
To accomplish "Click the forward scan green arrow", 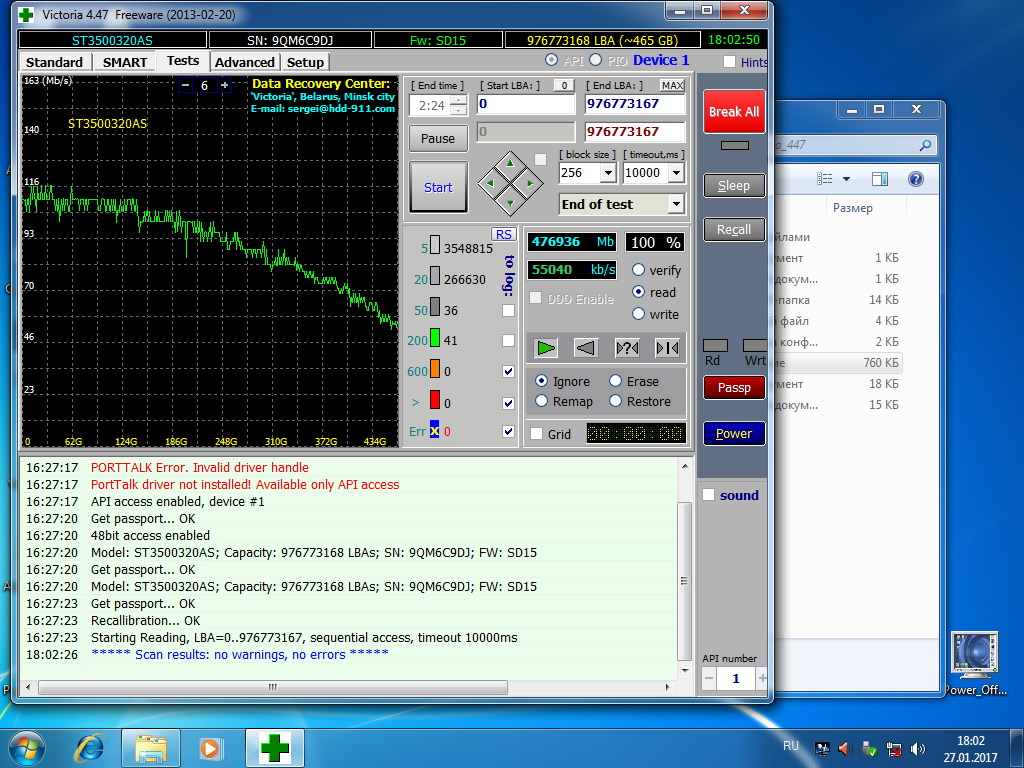I will 545,348.
